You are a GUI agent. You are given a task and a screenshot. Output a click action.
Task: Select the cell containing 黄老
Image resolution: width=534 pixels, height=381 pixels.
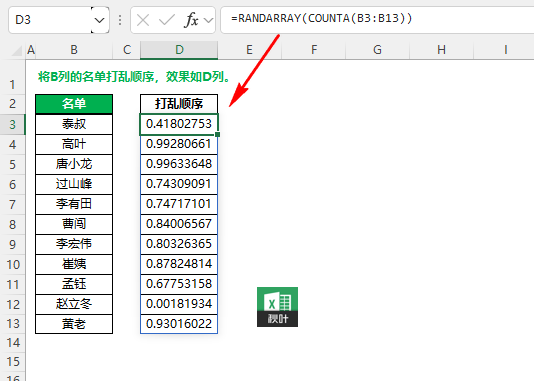[x=74, y=324]
